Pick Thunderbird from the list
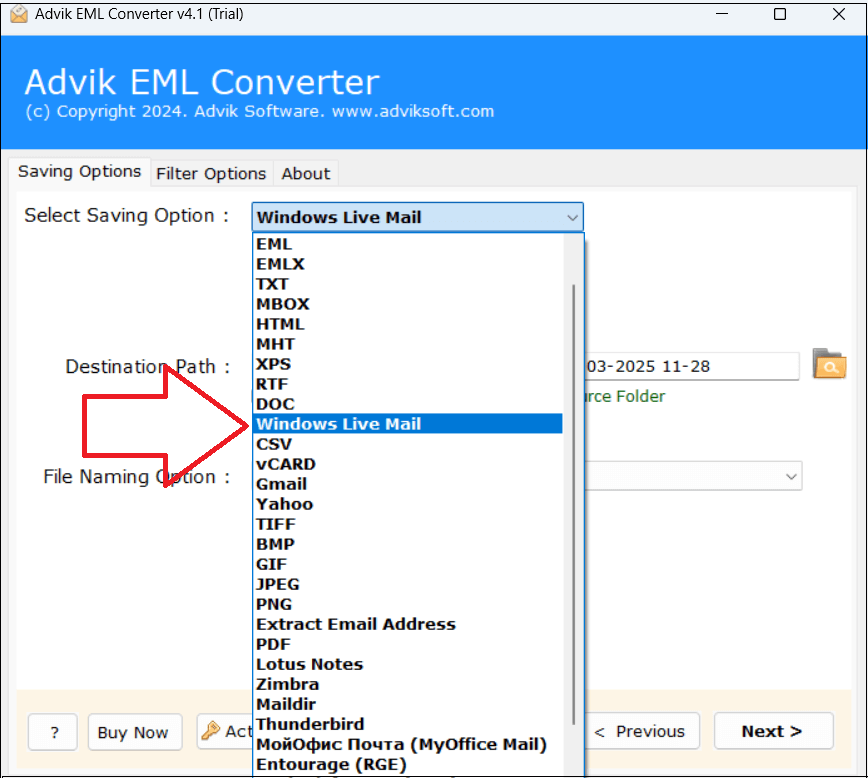The width and height of the screenshot is (868, 778). [407, 724]
